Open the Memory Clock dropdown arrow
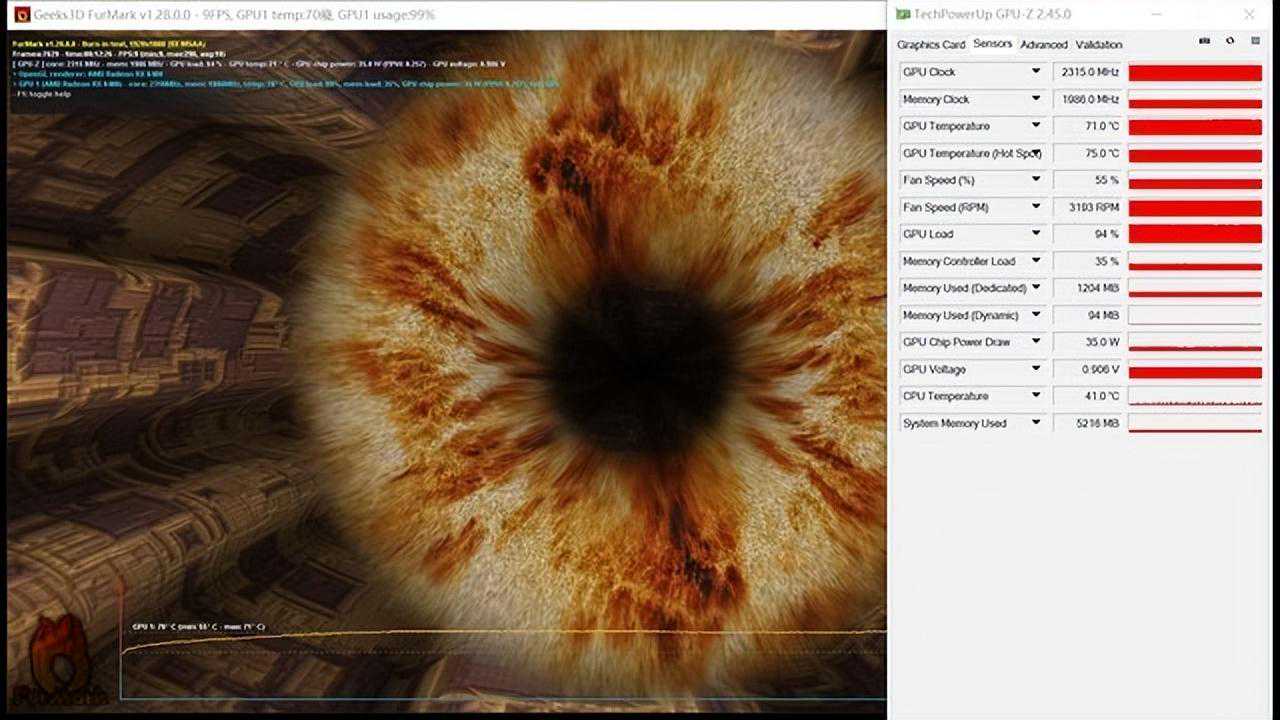The height and width of the screenshot is (720, 1280). click(x=1036, y=99)
